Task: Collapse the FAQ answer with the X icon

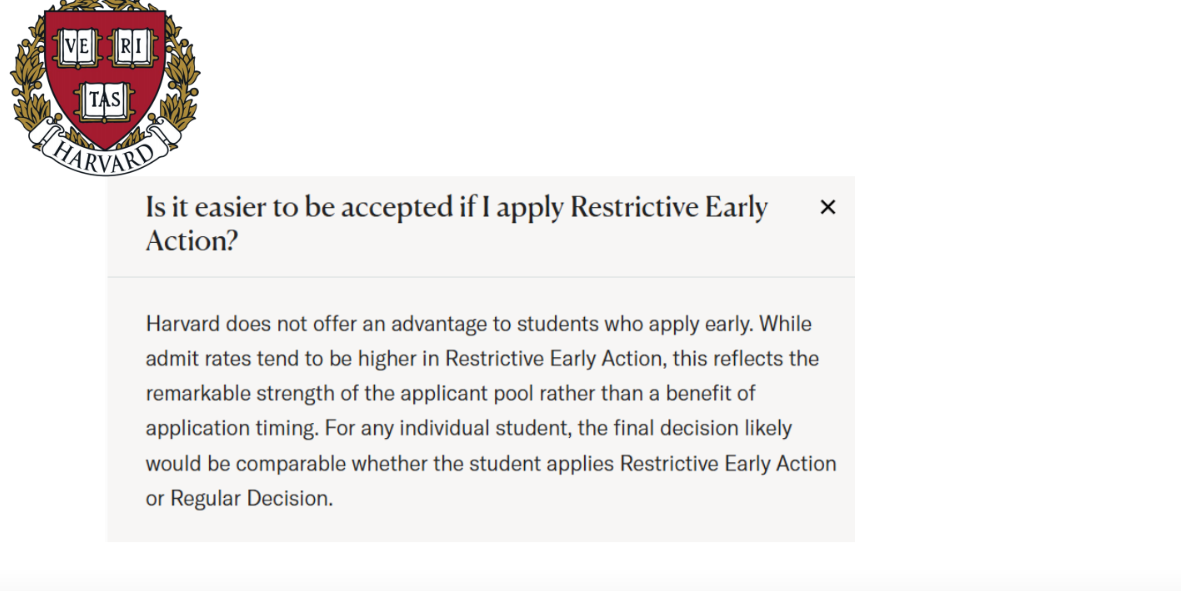Action: (827, 207)
